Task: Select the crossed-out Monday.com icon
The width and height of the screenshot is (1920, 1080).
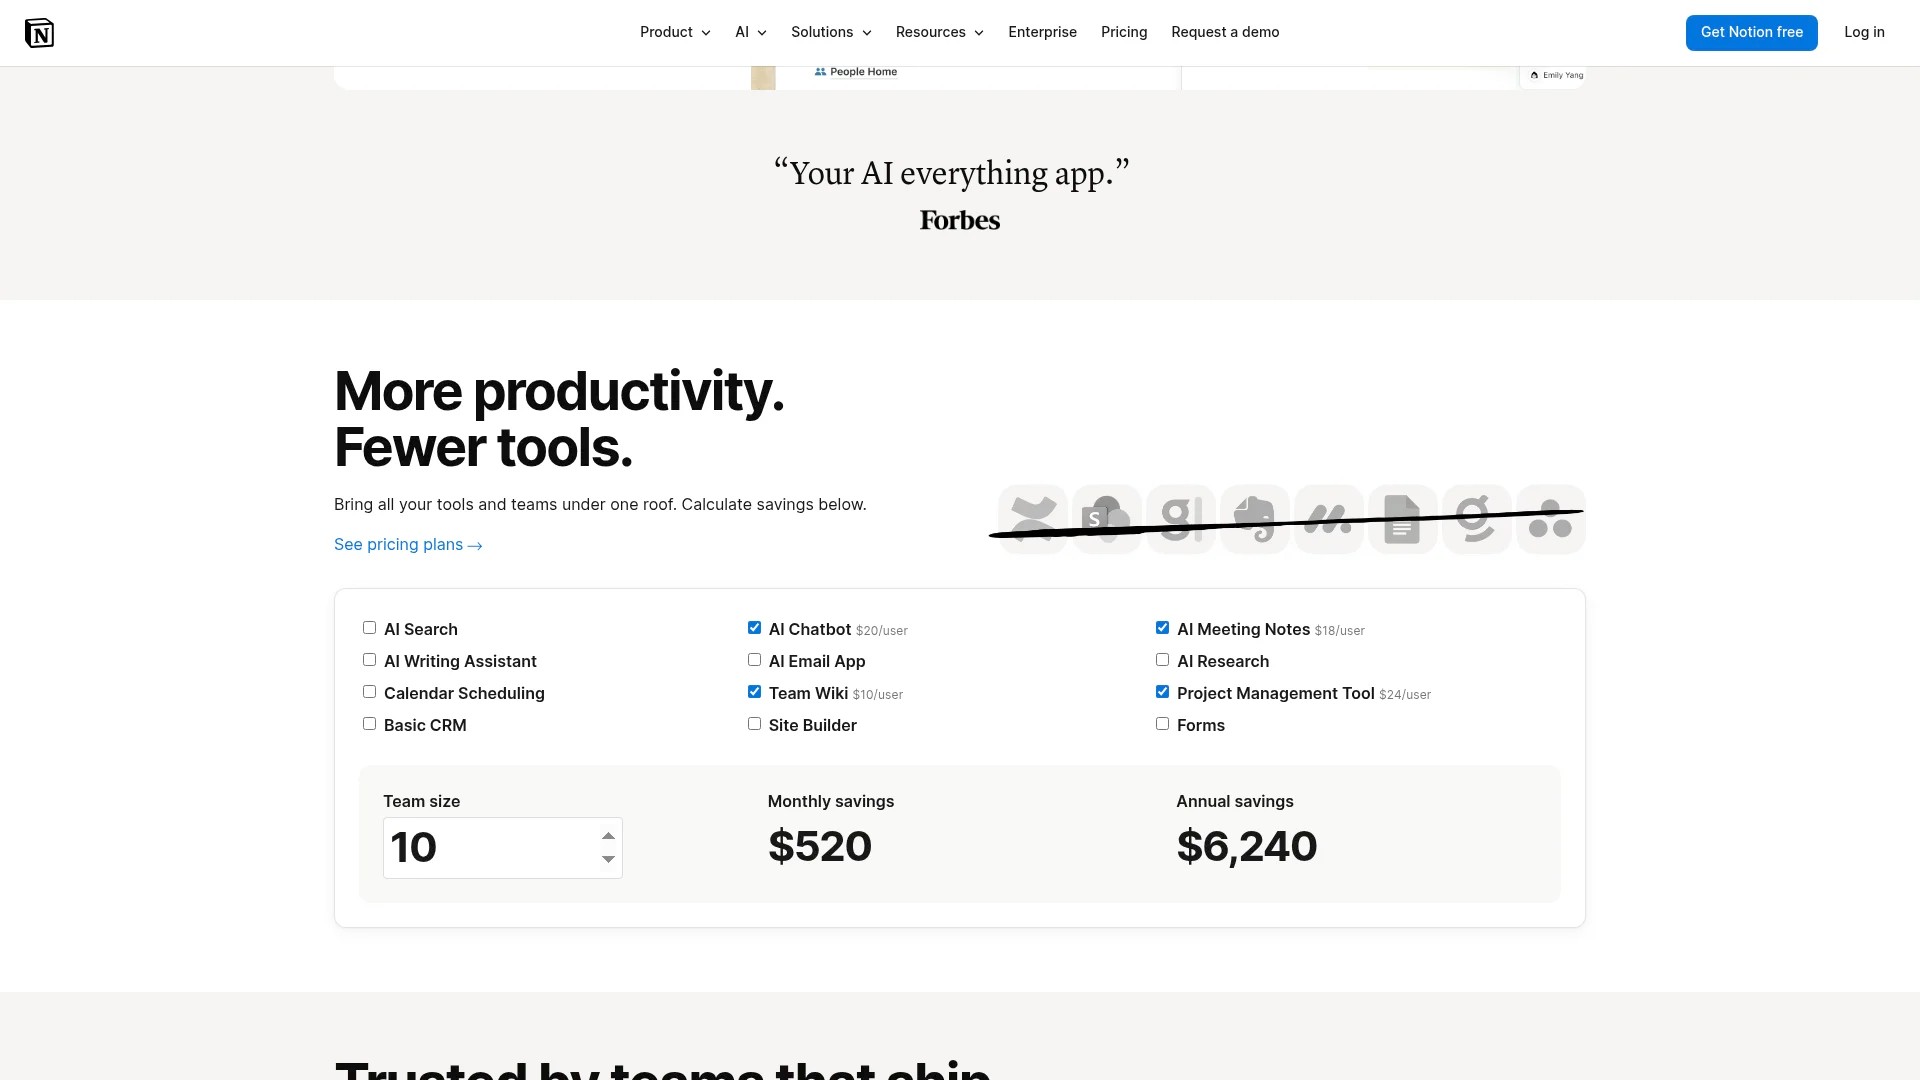Action: [1328, 519]
